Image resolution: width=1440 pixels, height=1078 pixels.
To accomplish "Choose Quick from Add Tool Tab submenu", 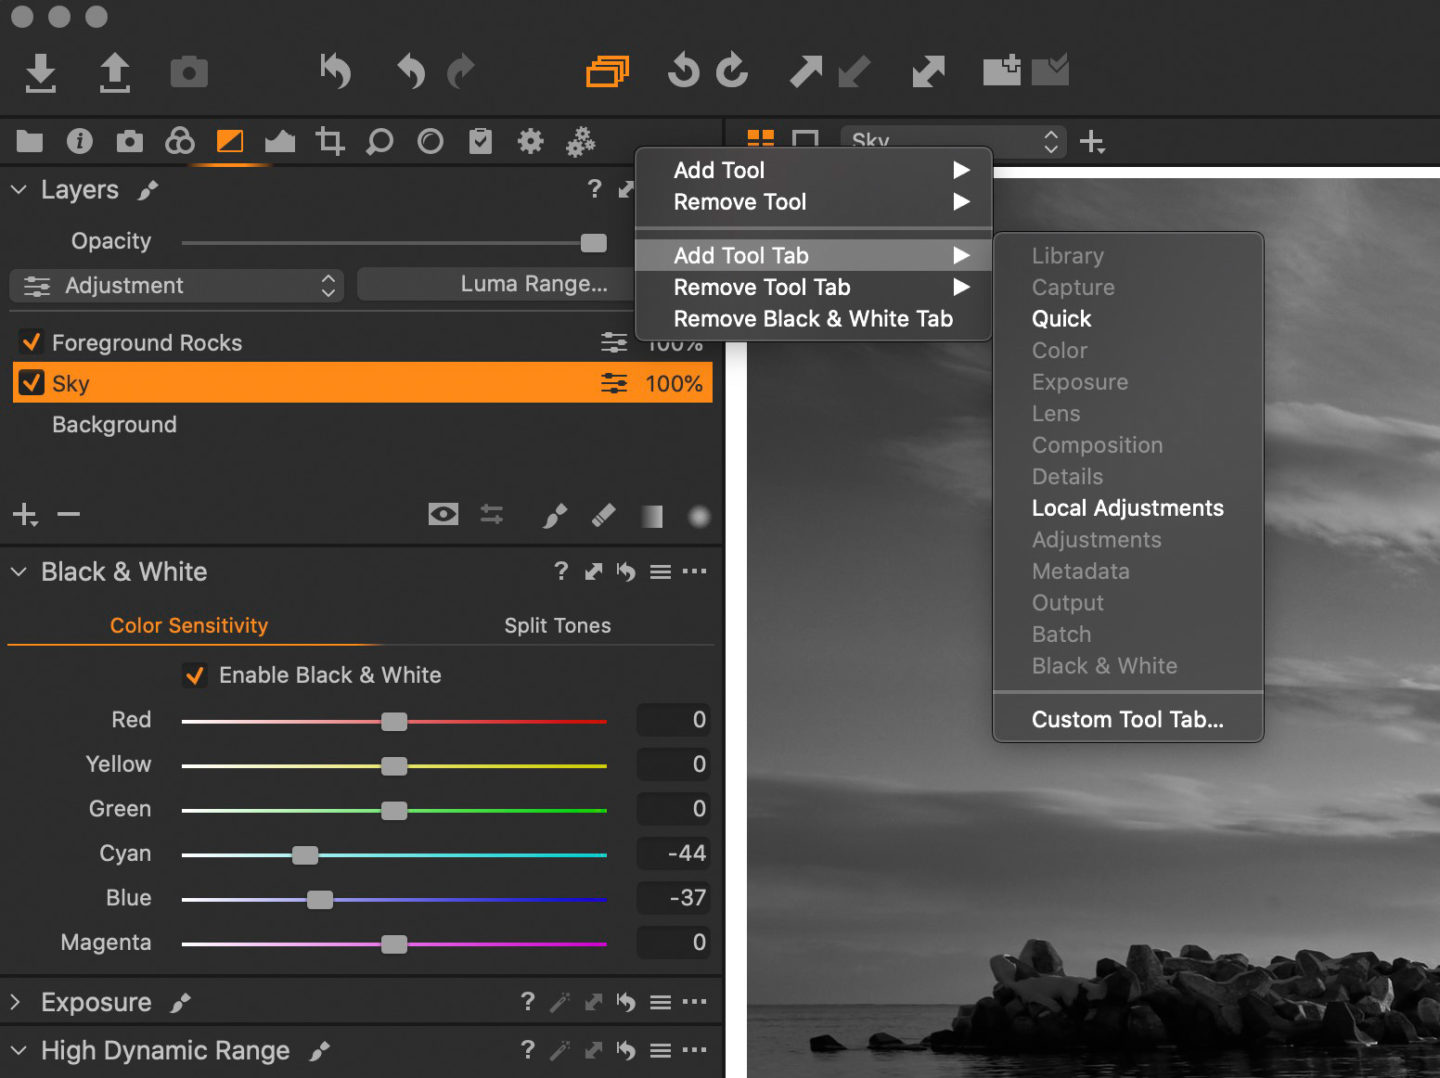I will pos(1061,319).
